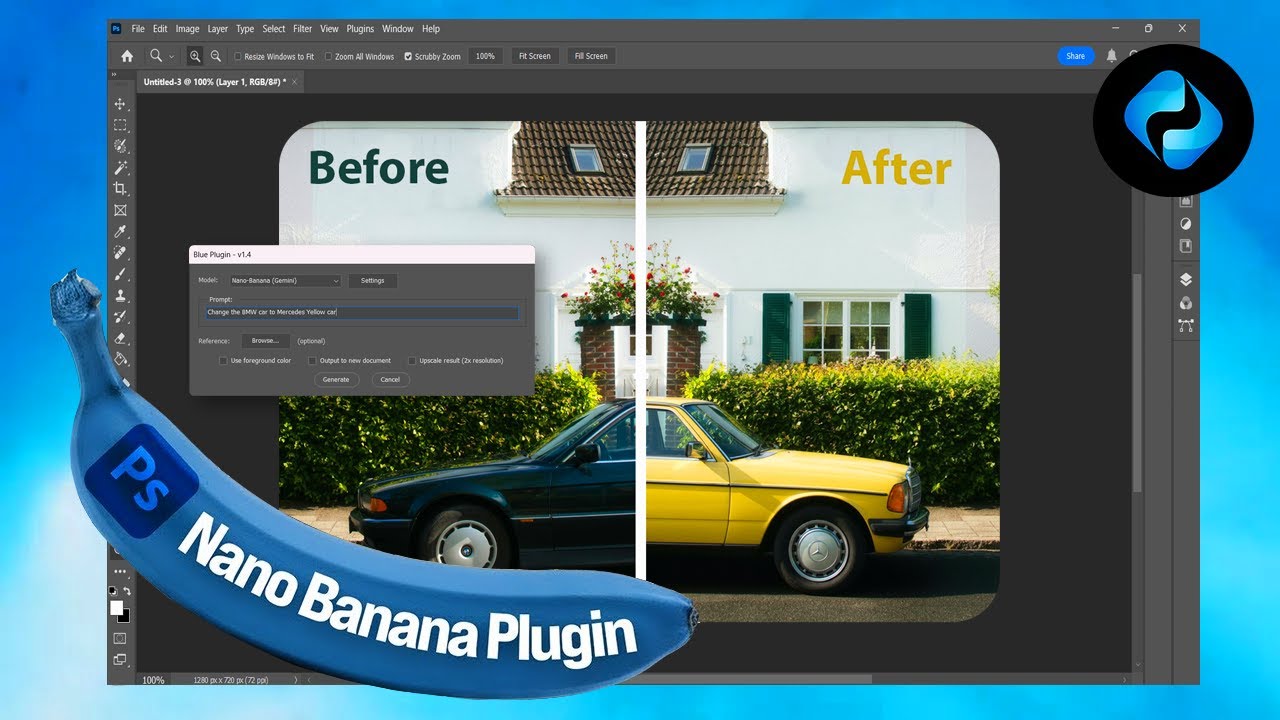The image size is (1280, 720).
Task: Open the Model dropdown Nano-Banana (Gemini)
Action: tap(285, 281)
